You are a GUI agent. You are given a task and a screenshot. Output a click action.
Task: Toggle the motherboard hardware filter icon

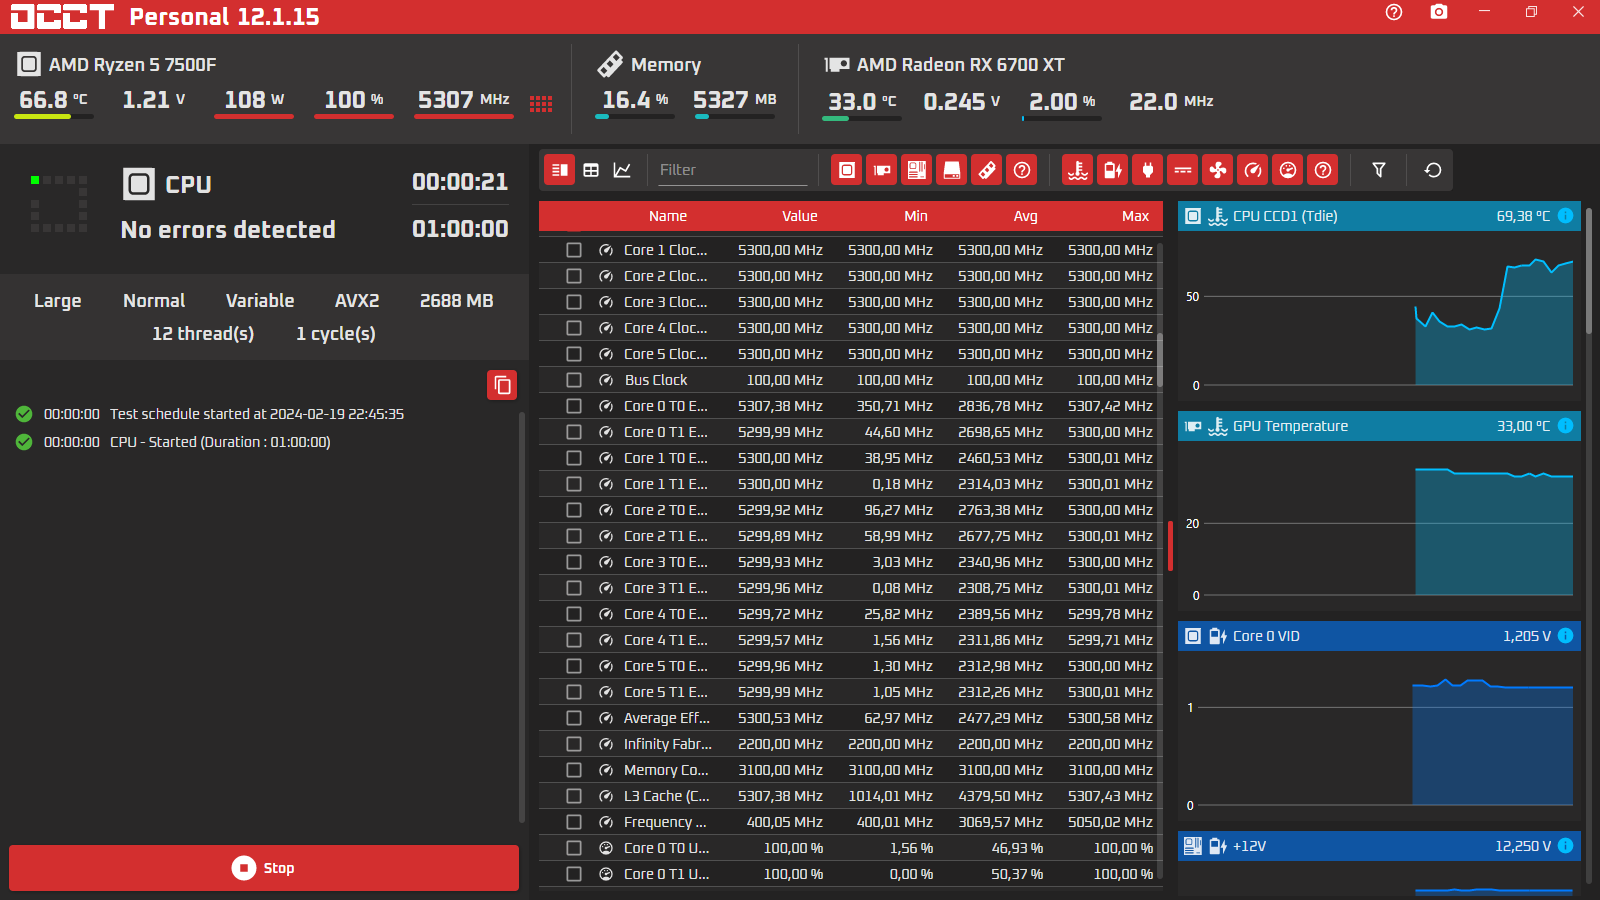coord(917,170)
